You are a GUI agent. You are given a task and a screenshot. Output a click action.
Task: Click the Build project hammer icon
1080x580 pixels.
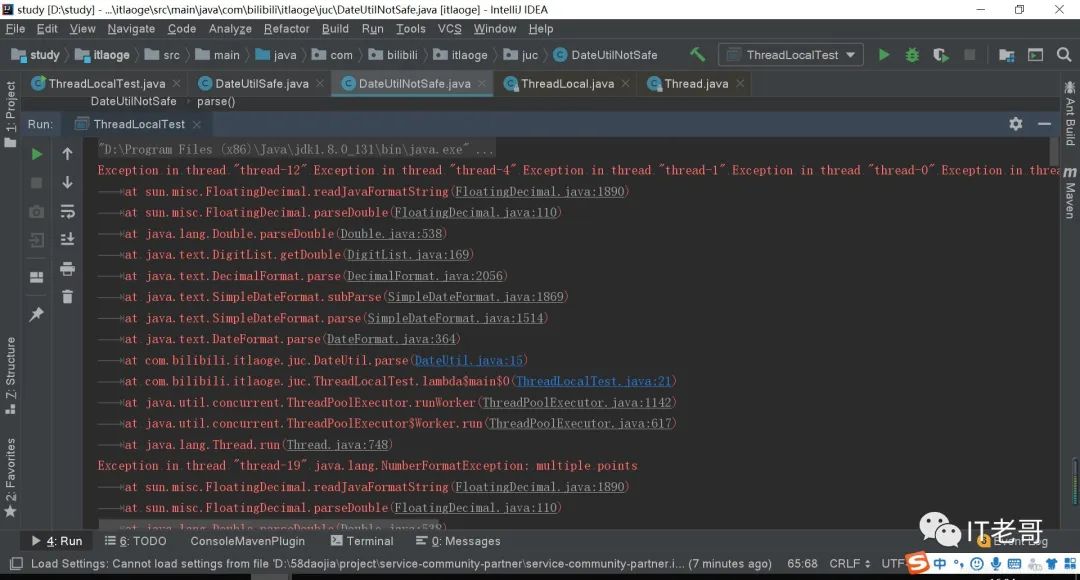pos(697,54)
